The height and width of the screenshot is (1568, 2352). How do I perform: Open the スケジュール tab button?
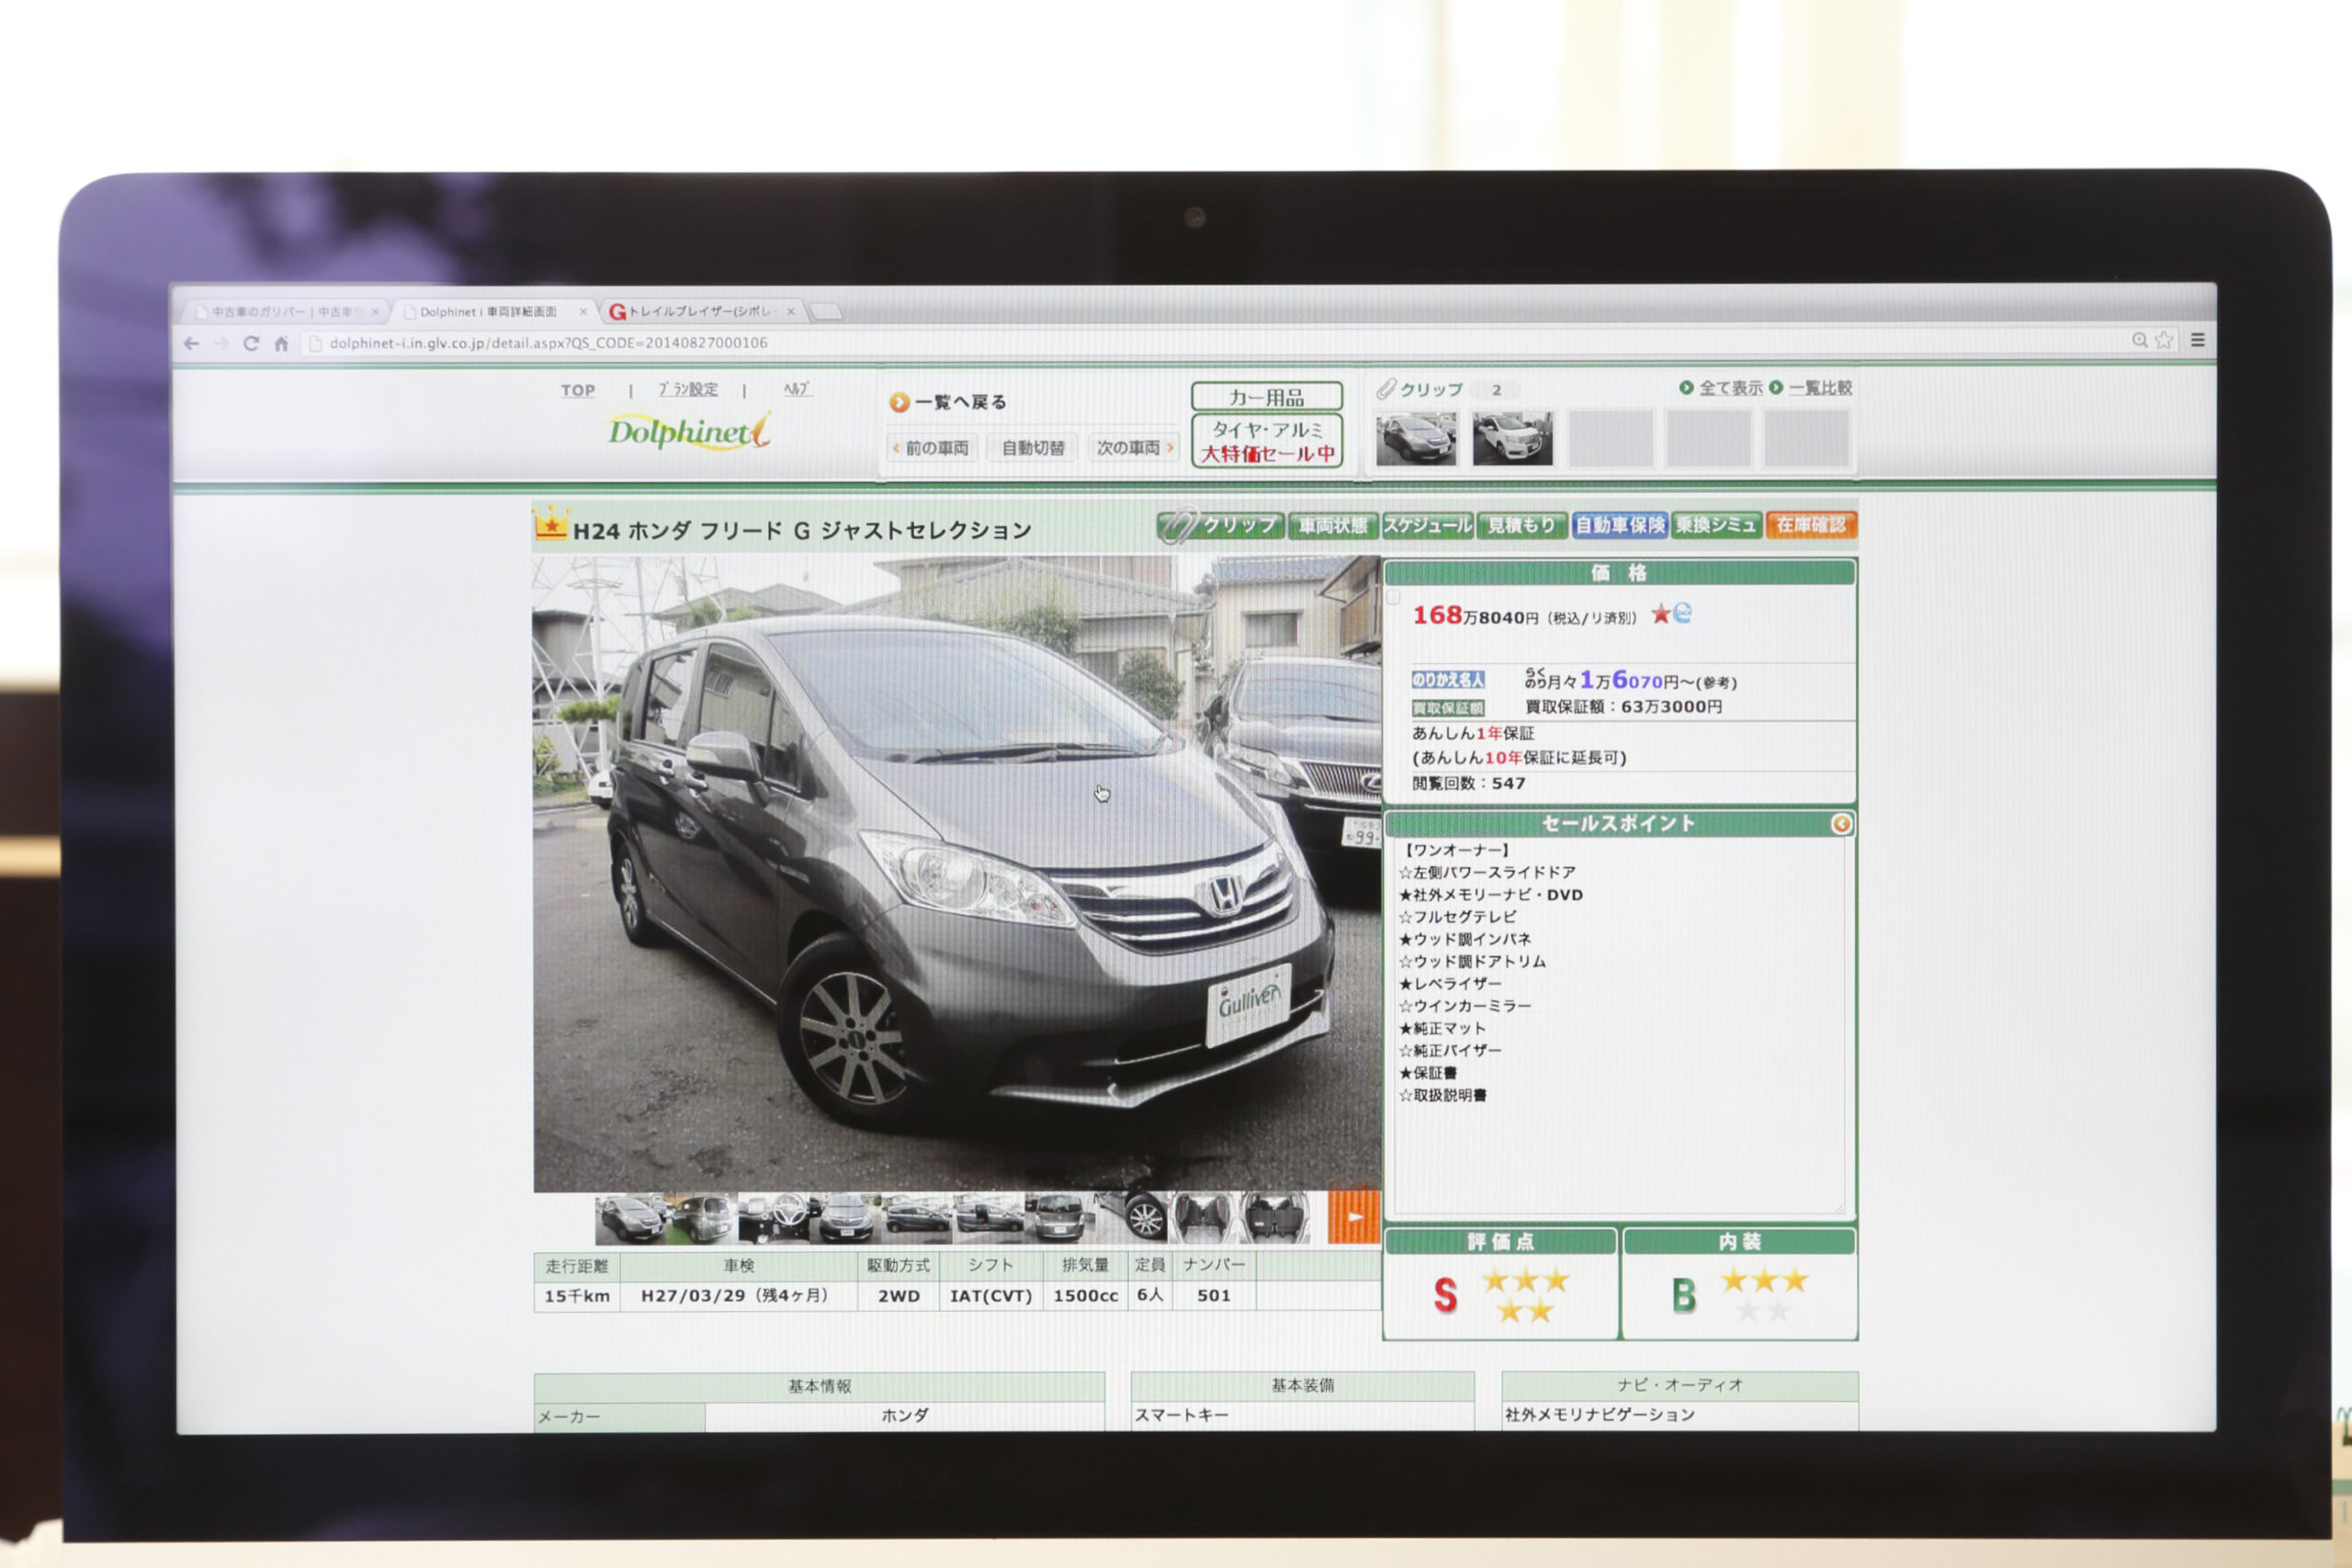coord(1428,525)
